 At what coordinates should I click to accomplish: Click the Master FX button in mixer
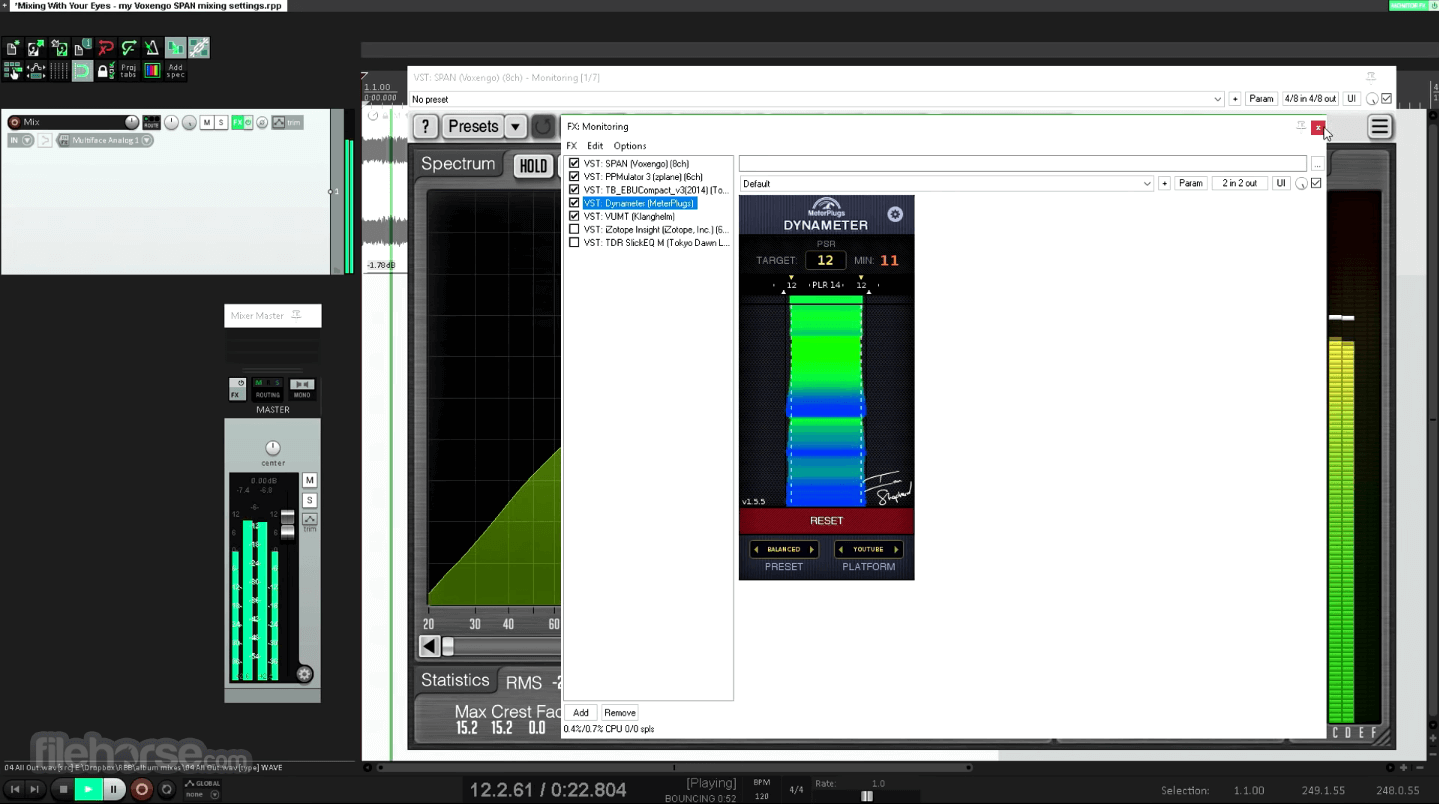pos(237,389)
